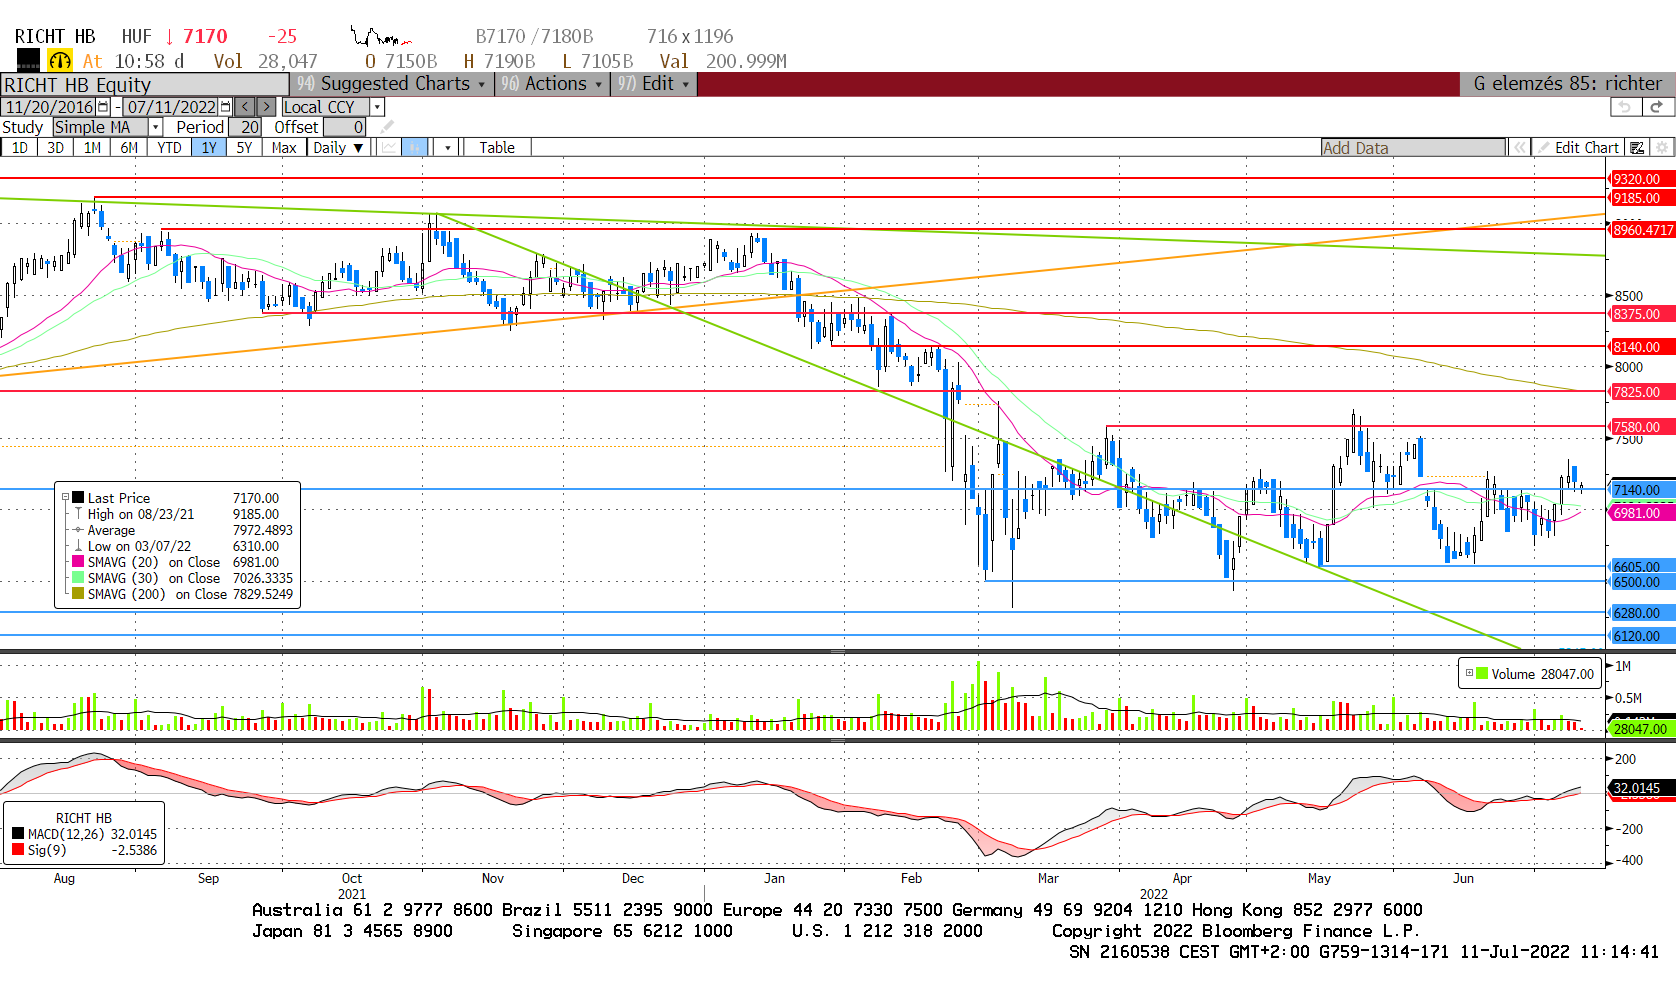Screen dimensions: 1676x995
Task: Click the Last Price legend row
Action: point(175,498)
